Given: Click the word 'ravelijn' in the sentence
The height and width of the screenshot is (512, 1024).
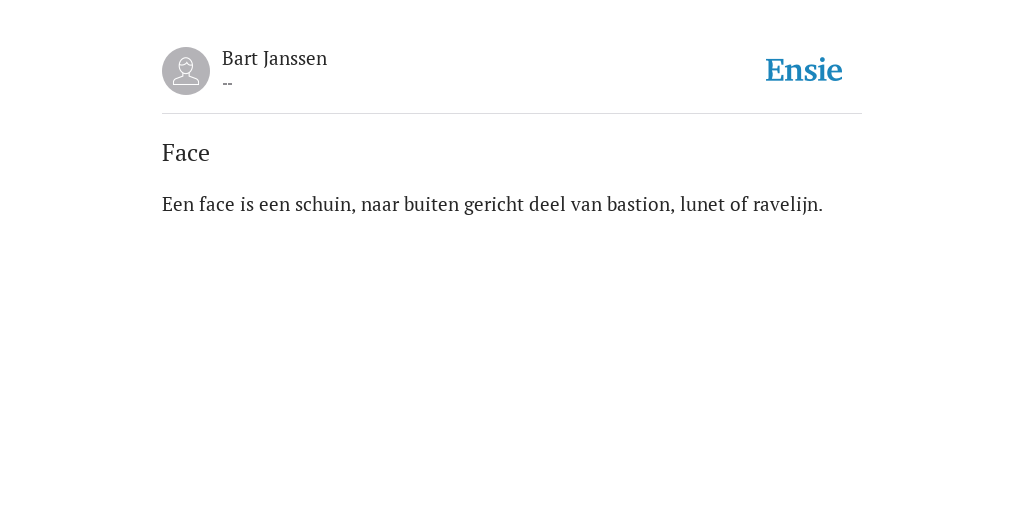Looking at the screenshot, I should [x=787, y=205].
